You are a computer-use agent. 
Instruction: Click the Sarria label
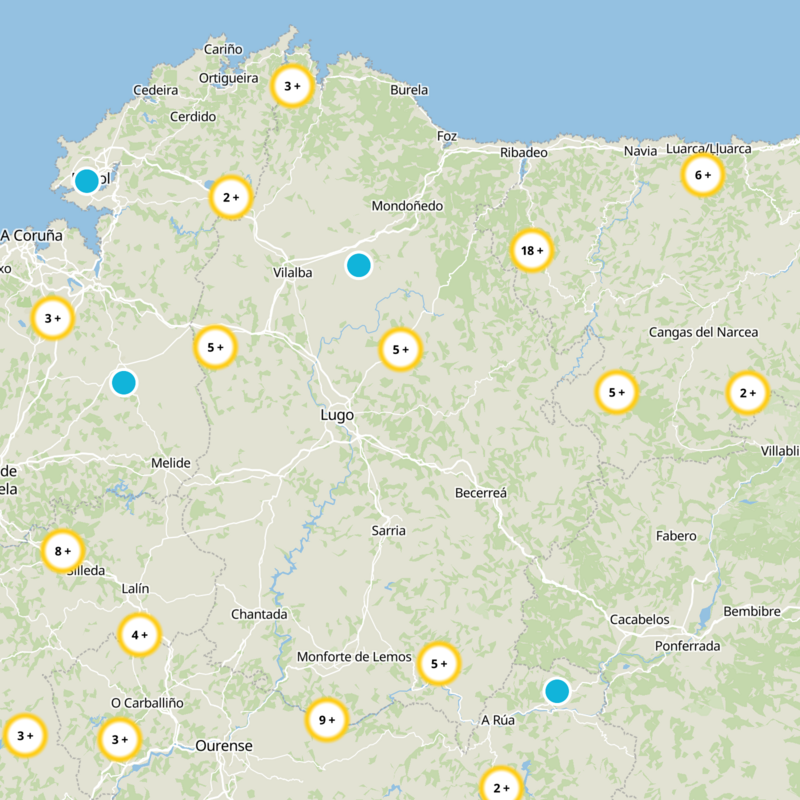(x=389, y=531)
